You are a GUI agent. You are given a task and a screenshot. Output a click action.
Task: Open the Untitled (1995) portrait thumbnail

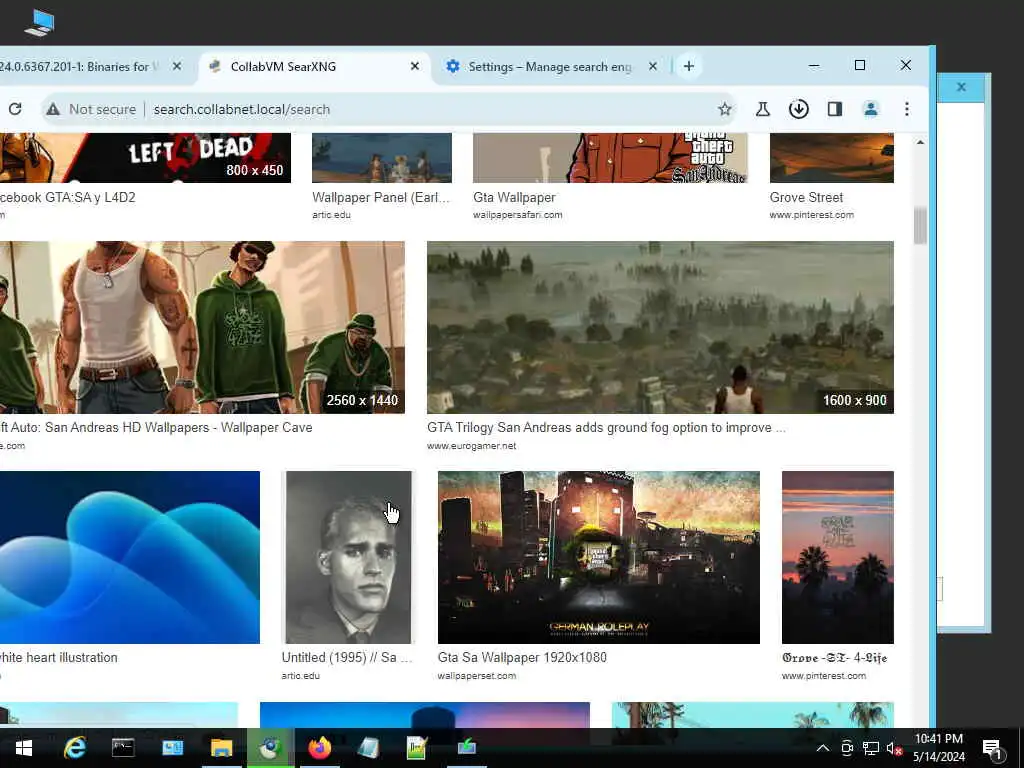click(348, 557)
